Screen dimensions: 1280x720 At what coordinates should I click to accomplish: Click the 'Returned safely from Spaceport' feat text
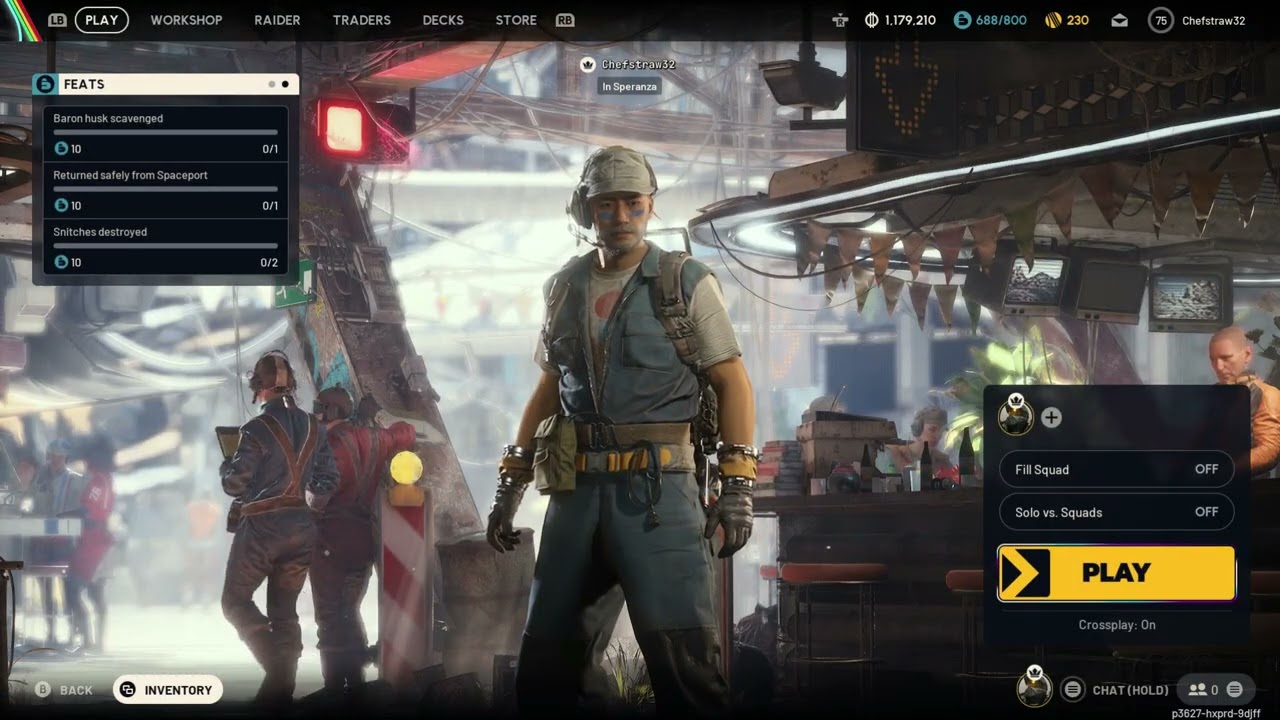point(131,175)
